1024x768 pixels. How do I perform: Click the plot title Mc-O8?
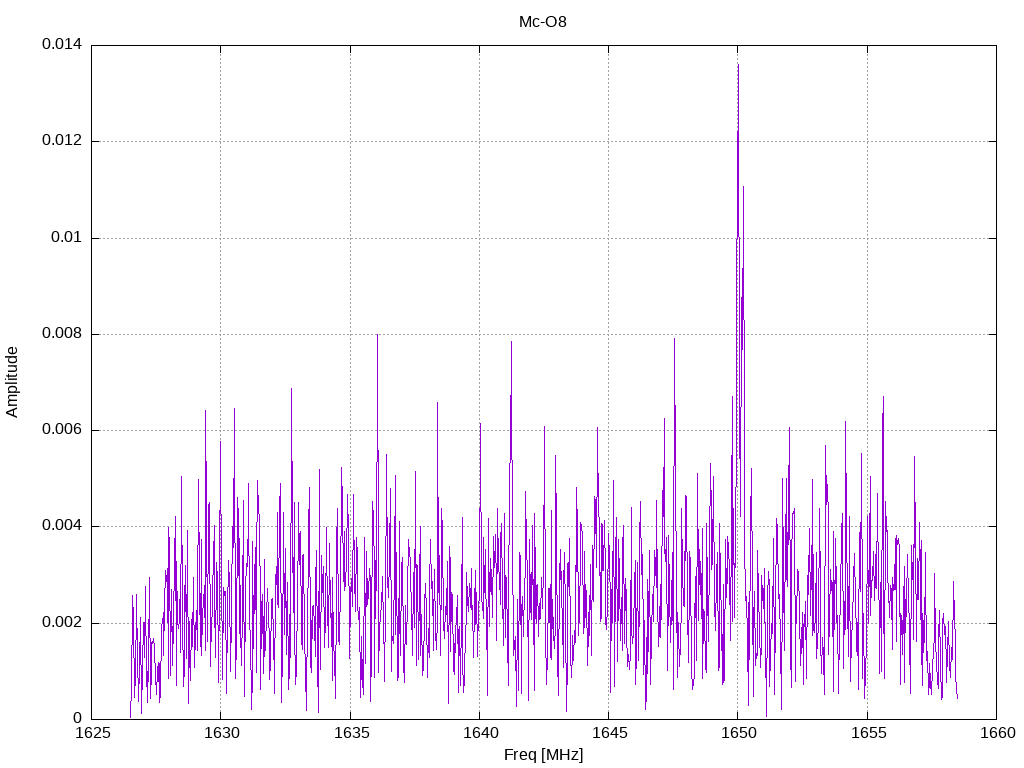click(543, 21)
